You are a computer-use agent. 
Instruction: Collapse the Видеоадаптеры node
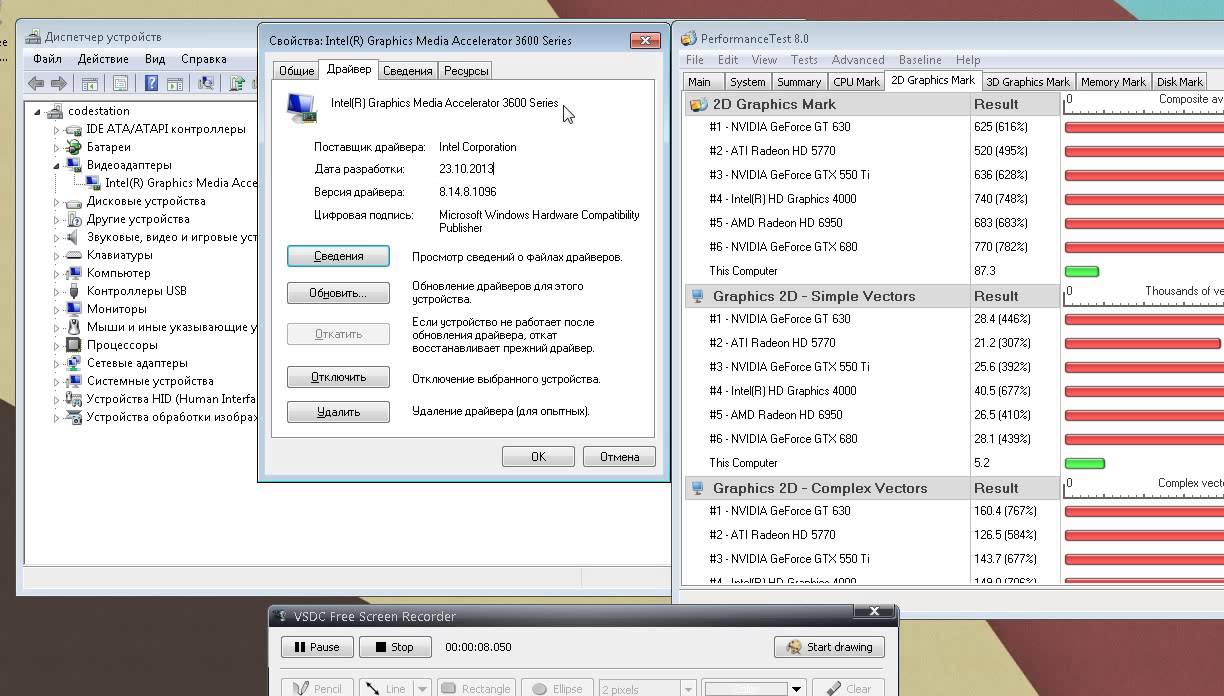point(57,165)
